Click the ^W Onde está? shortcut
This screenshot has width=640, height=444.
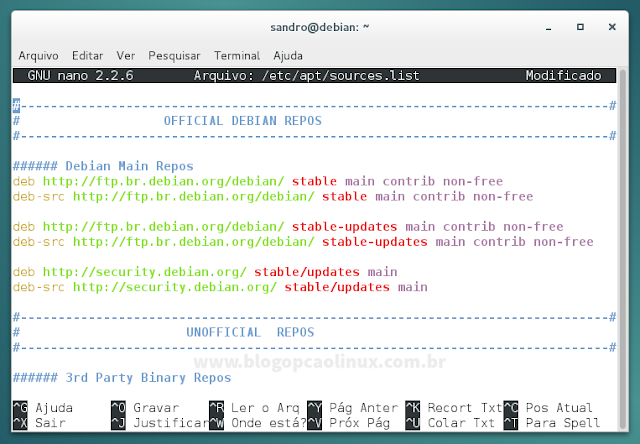pyautogui.click(x=258, y=423)
